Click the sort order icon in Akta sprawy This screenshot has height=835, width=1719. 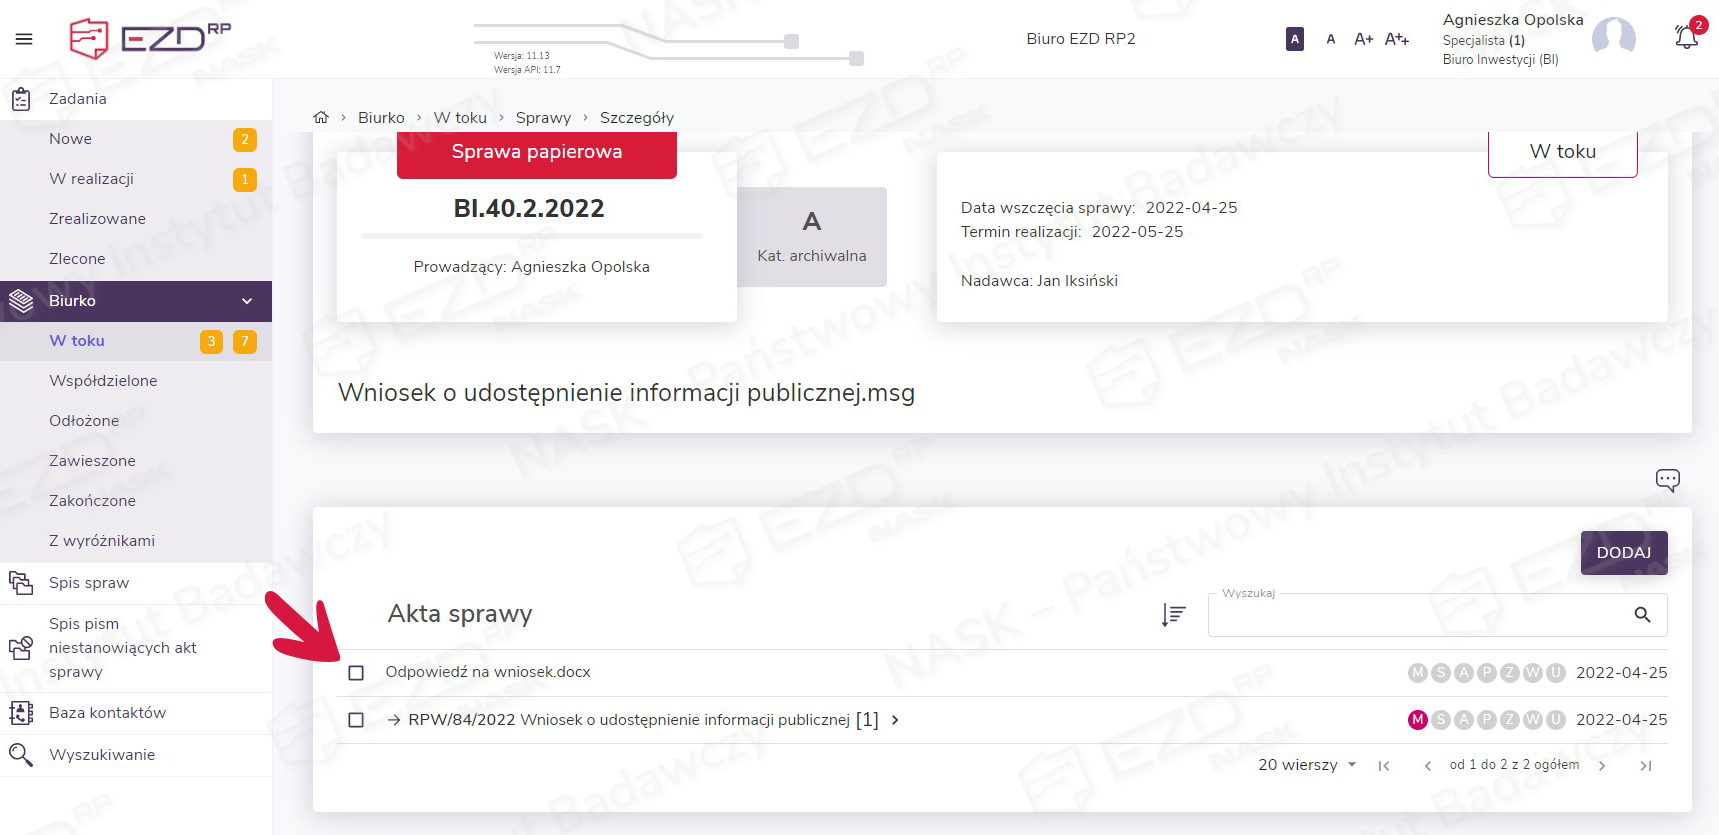click(1173, 615)
